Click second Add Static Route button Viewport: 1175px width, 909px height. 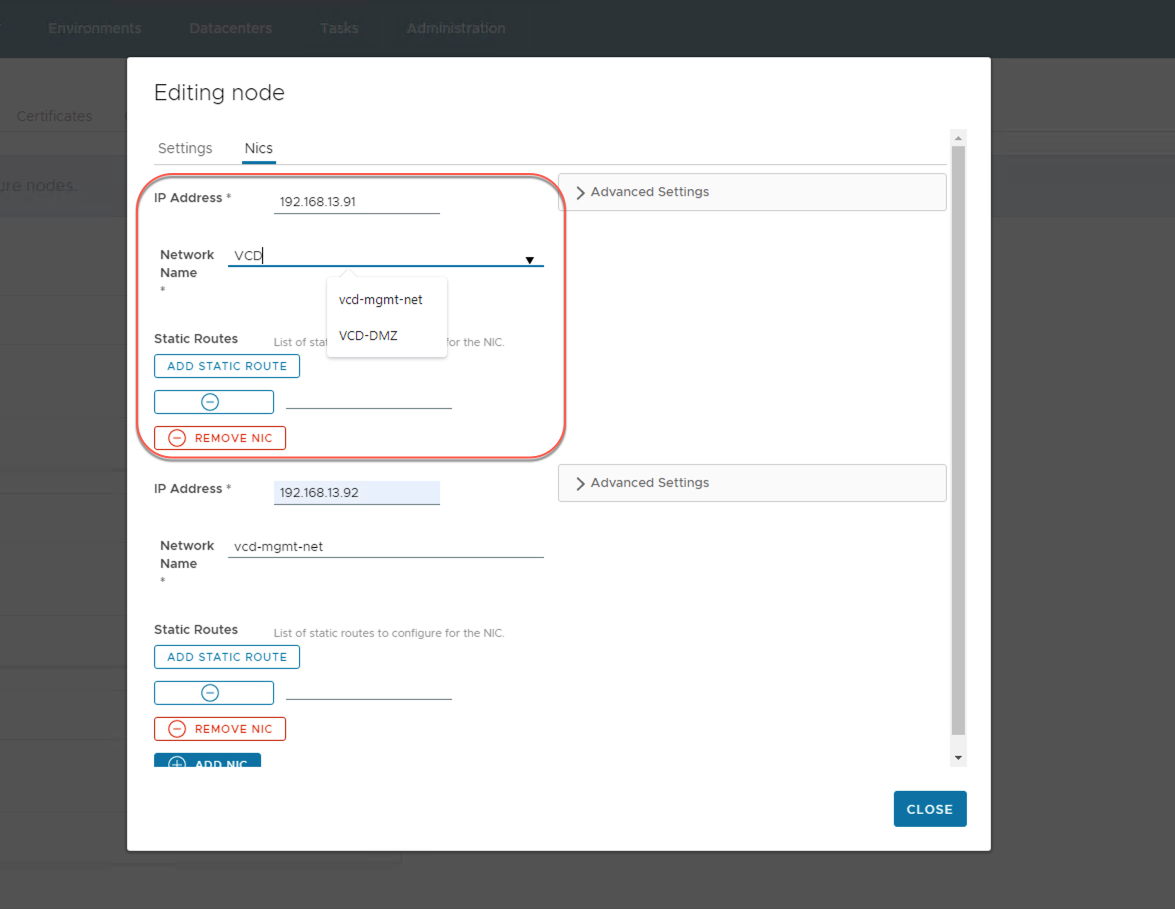coord(227,657)
